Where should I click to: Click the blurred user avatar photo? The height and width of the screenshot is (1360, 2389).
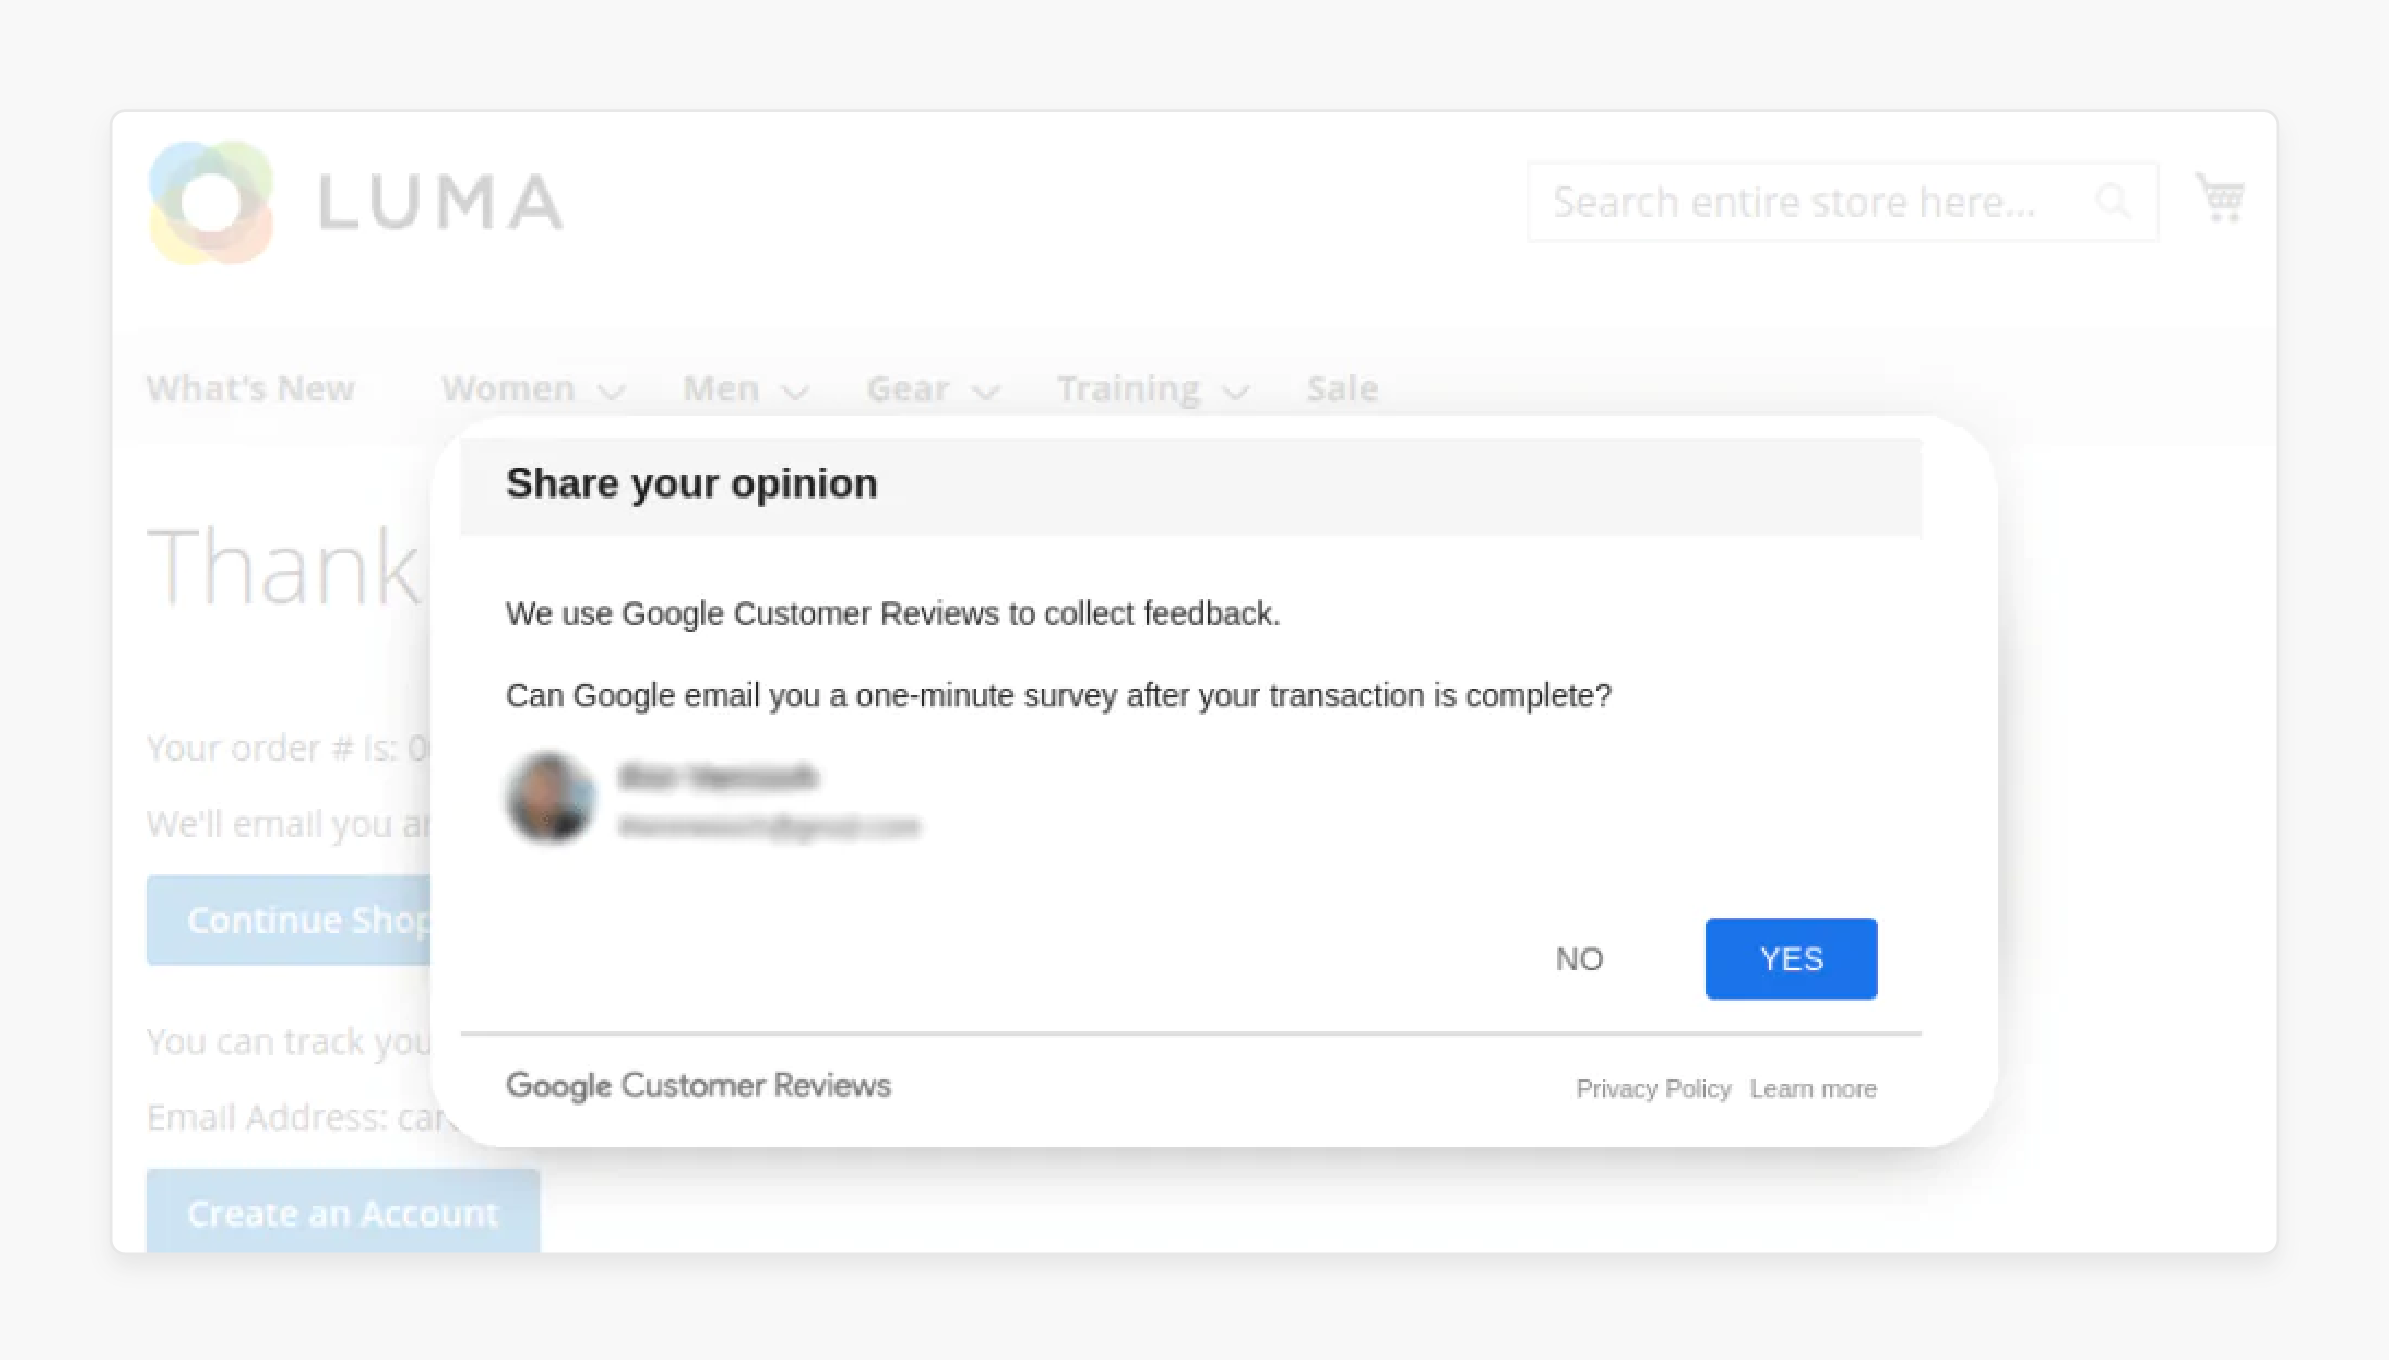(x=552, y=799)
